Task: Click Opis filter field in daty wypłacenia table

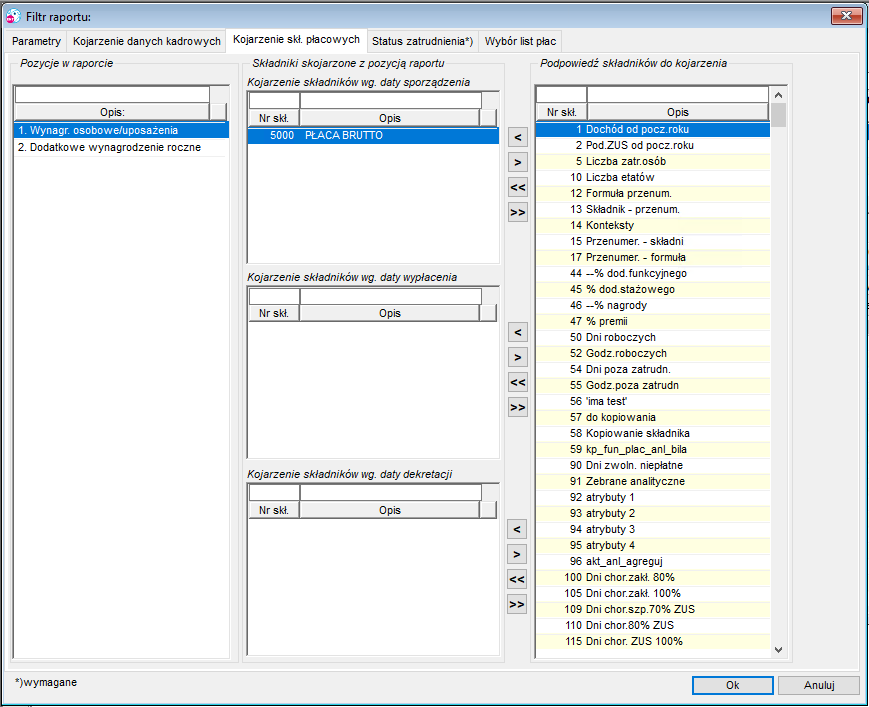Action: 390,296
